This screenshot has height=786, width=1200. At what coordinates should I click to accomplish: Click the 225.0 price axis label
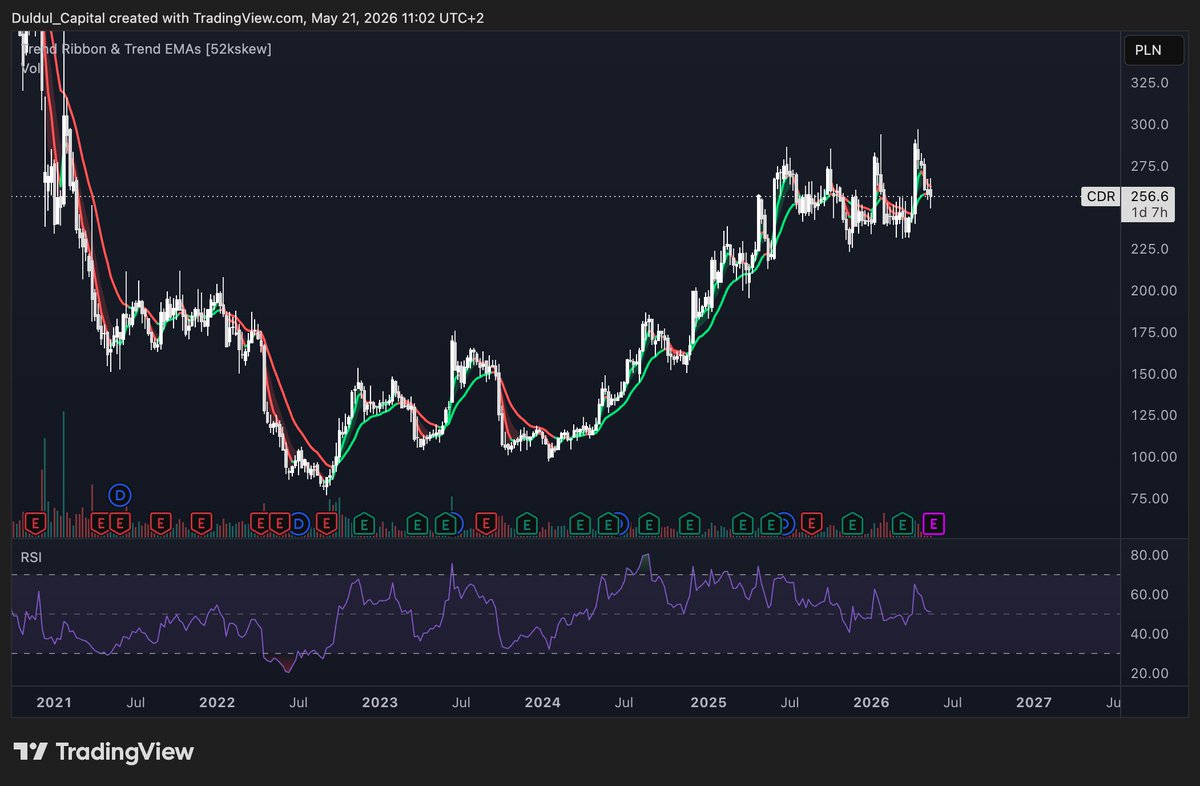point(1149,249)
